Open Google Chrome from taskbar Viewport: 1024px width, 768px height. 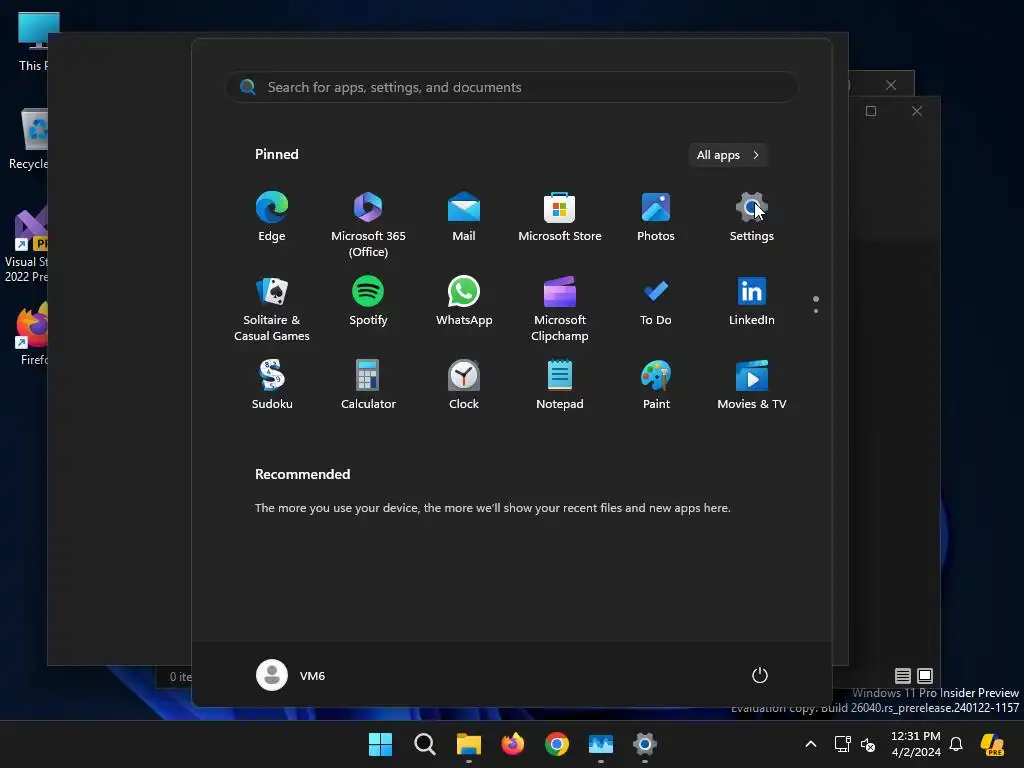[x=556, y=744]
